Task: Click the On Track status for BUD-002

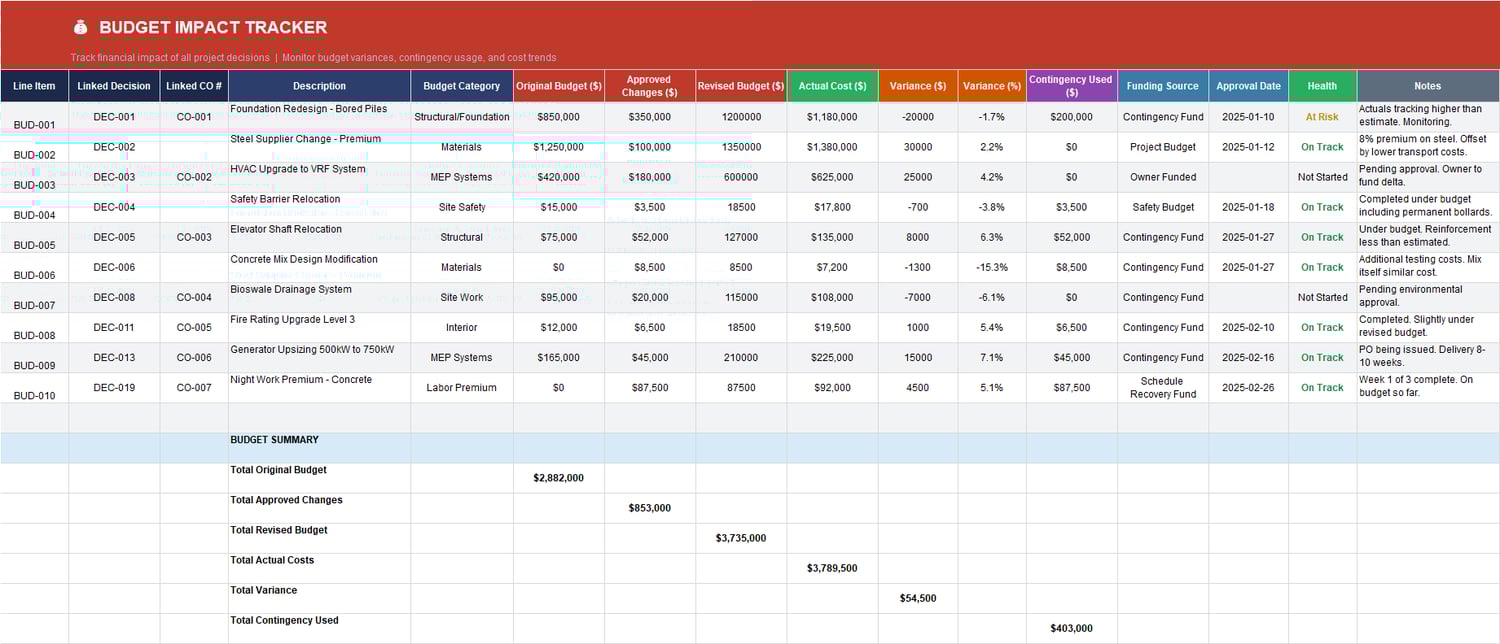Action: coord(1321,146)
